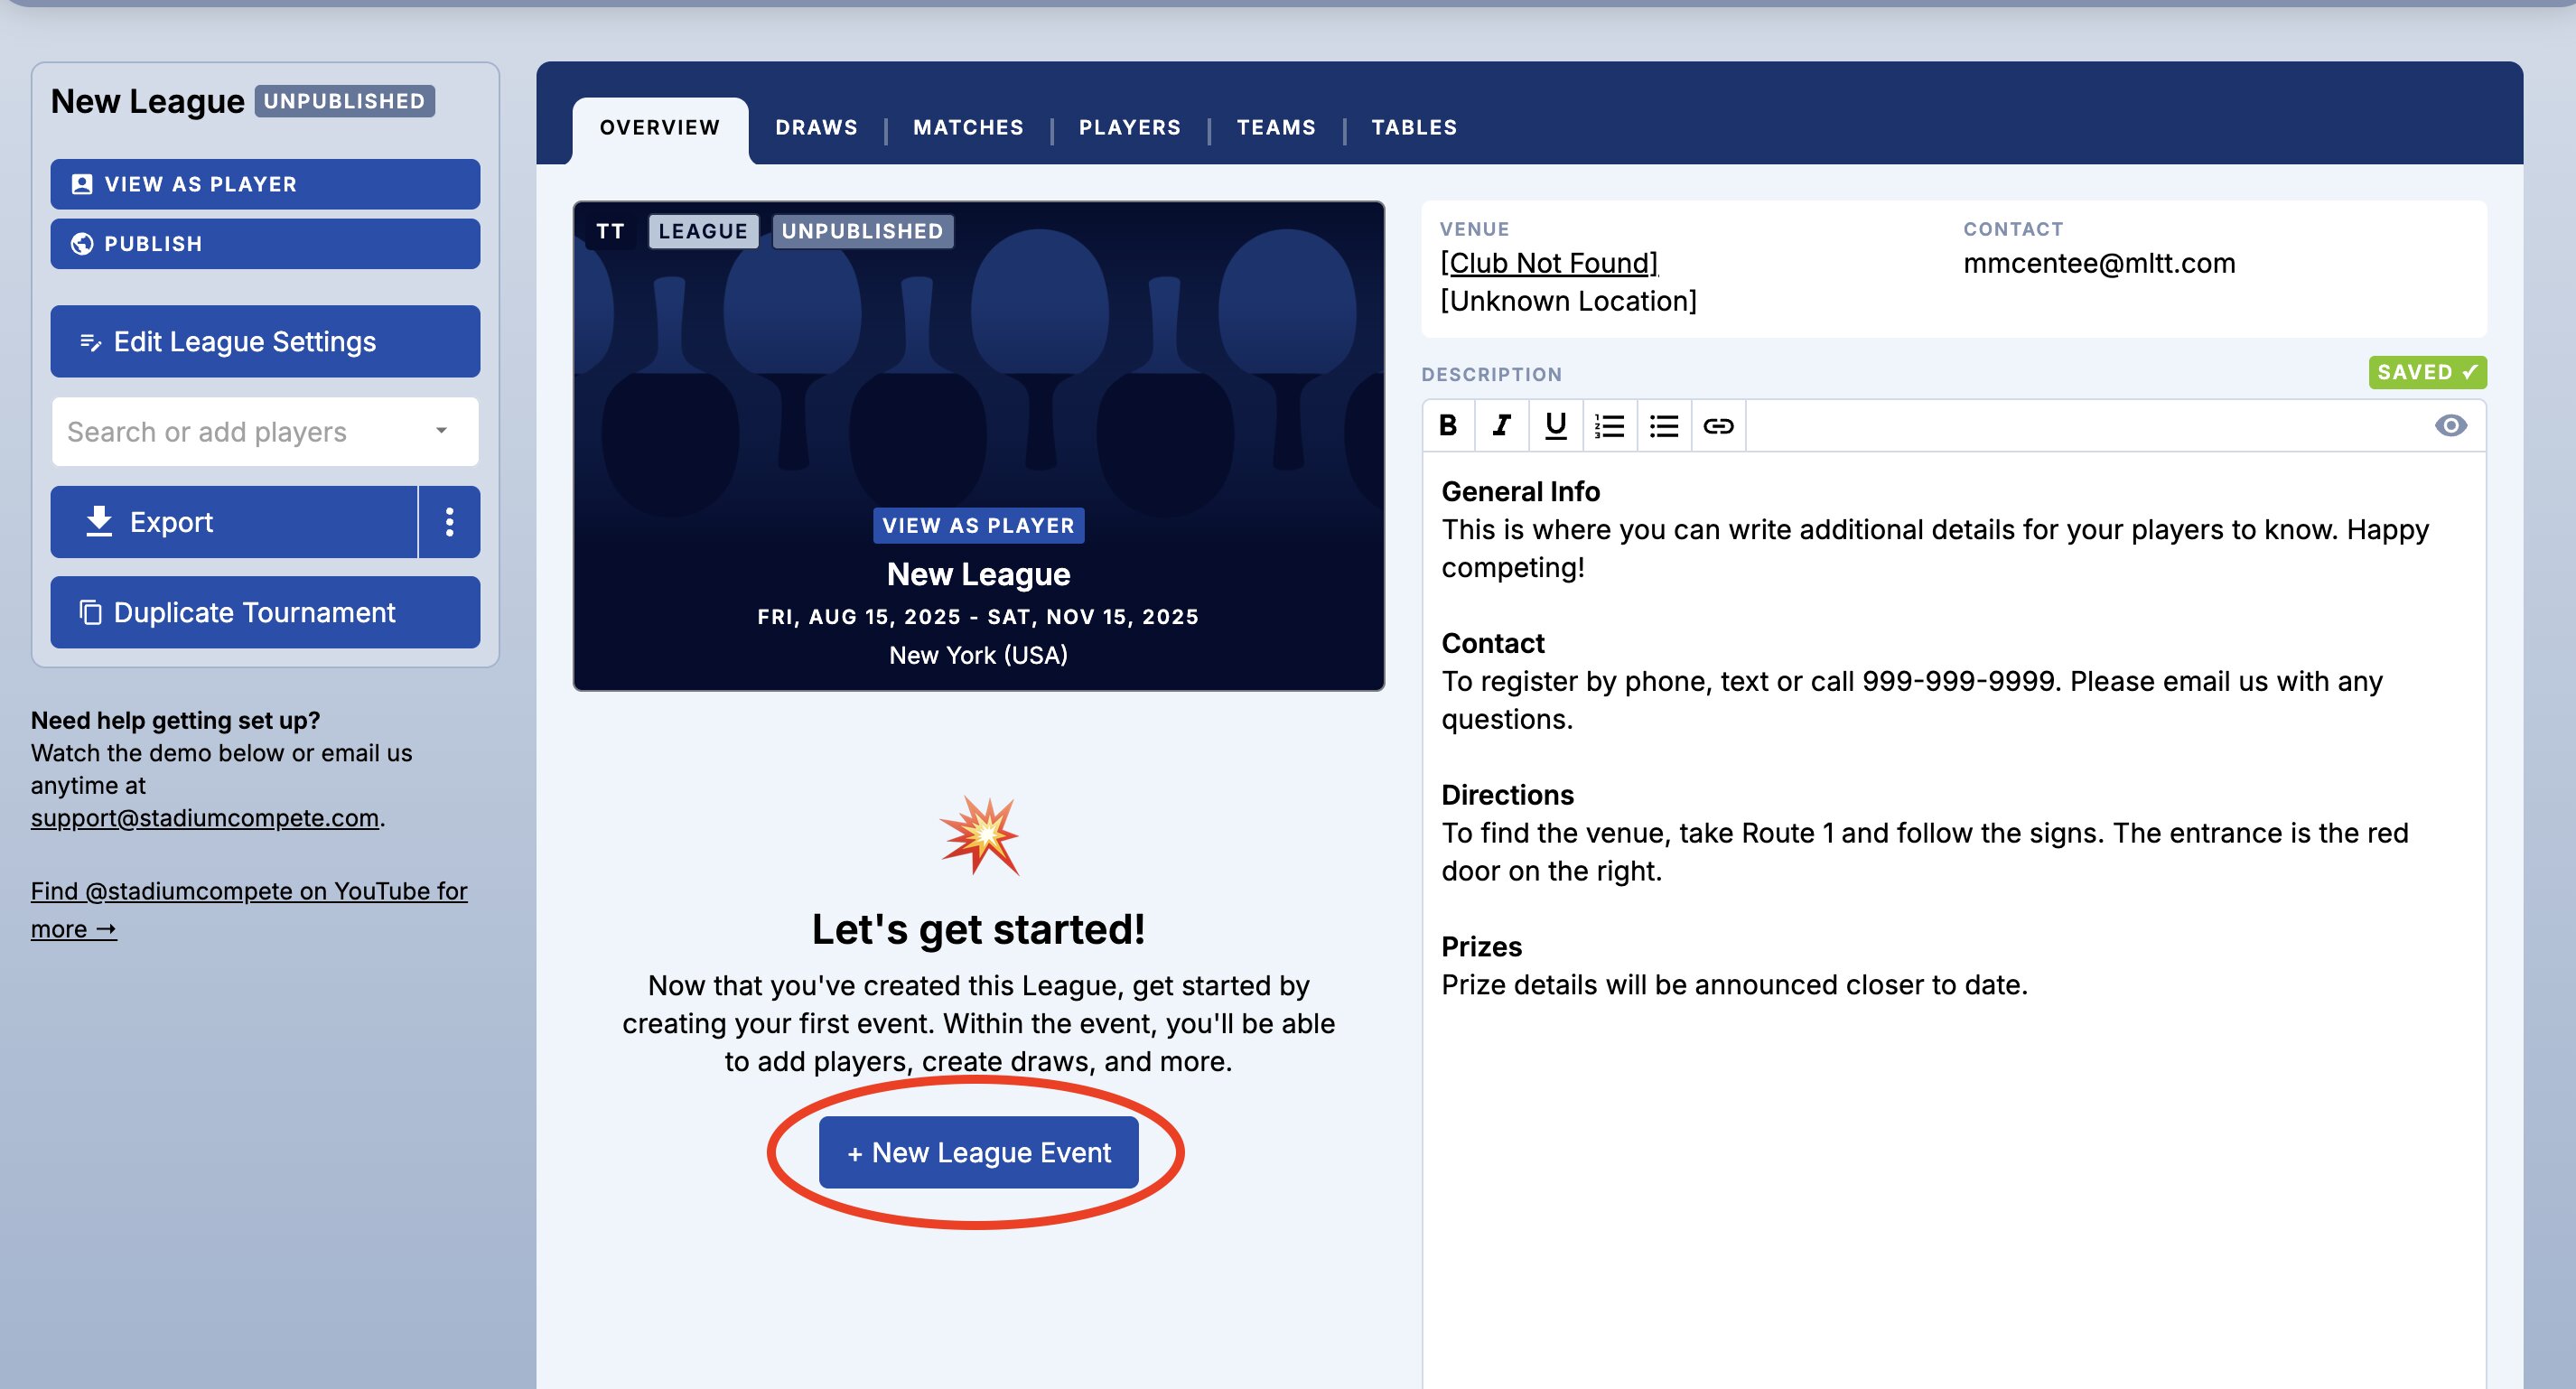Expand the search players dropdown arrow
2576x1389 pixels.
441,431
